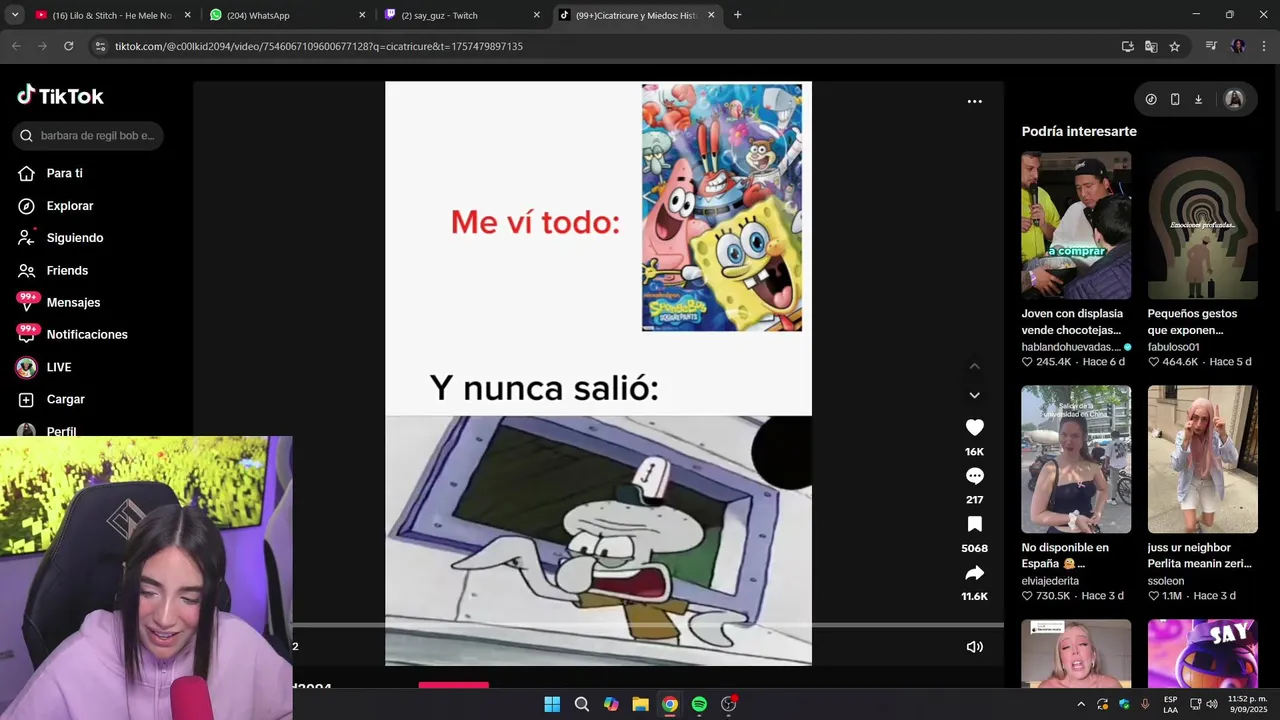Screen dimensions: 1280x720
Task: Open the get app phone icon
Action: point(1175,99)
